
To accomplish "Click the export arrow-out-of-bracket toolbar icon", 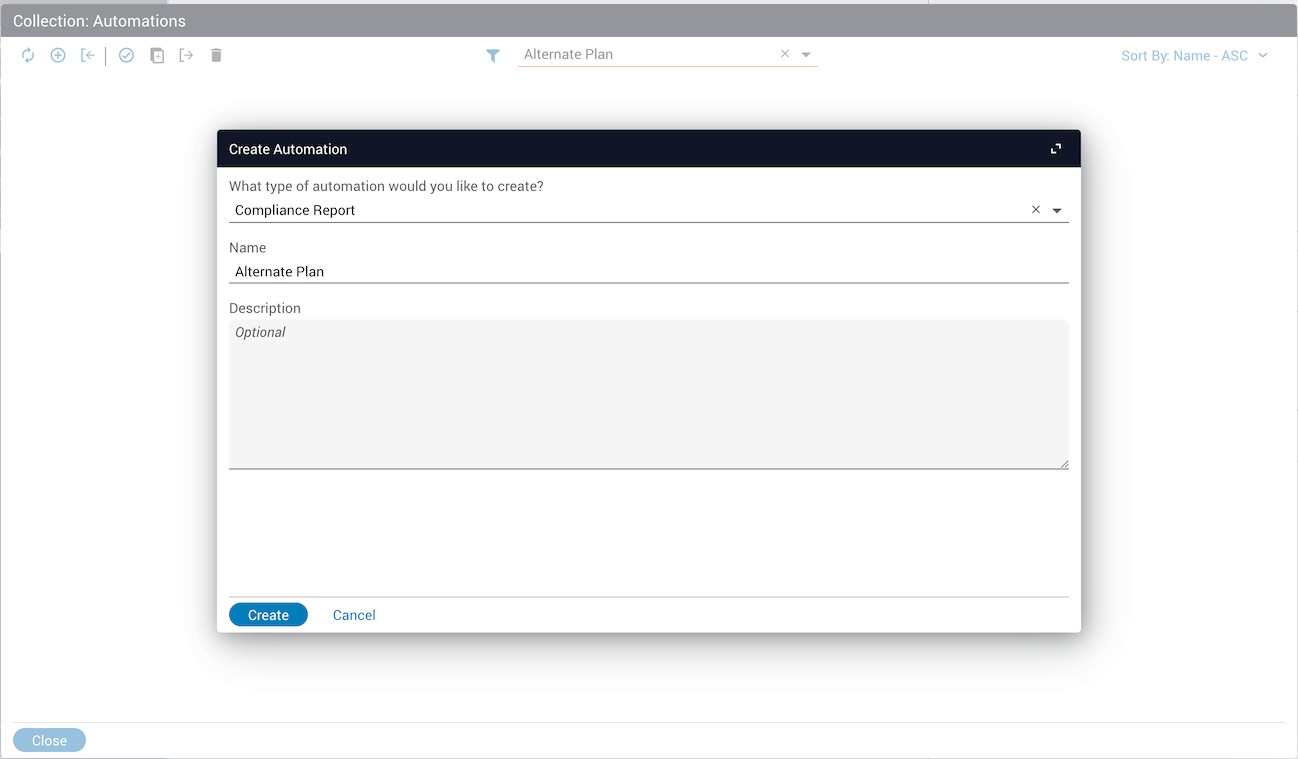I will tap(186, 56).
